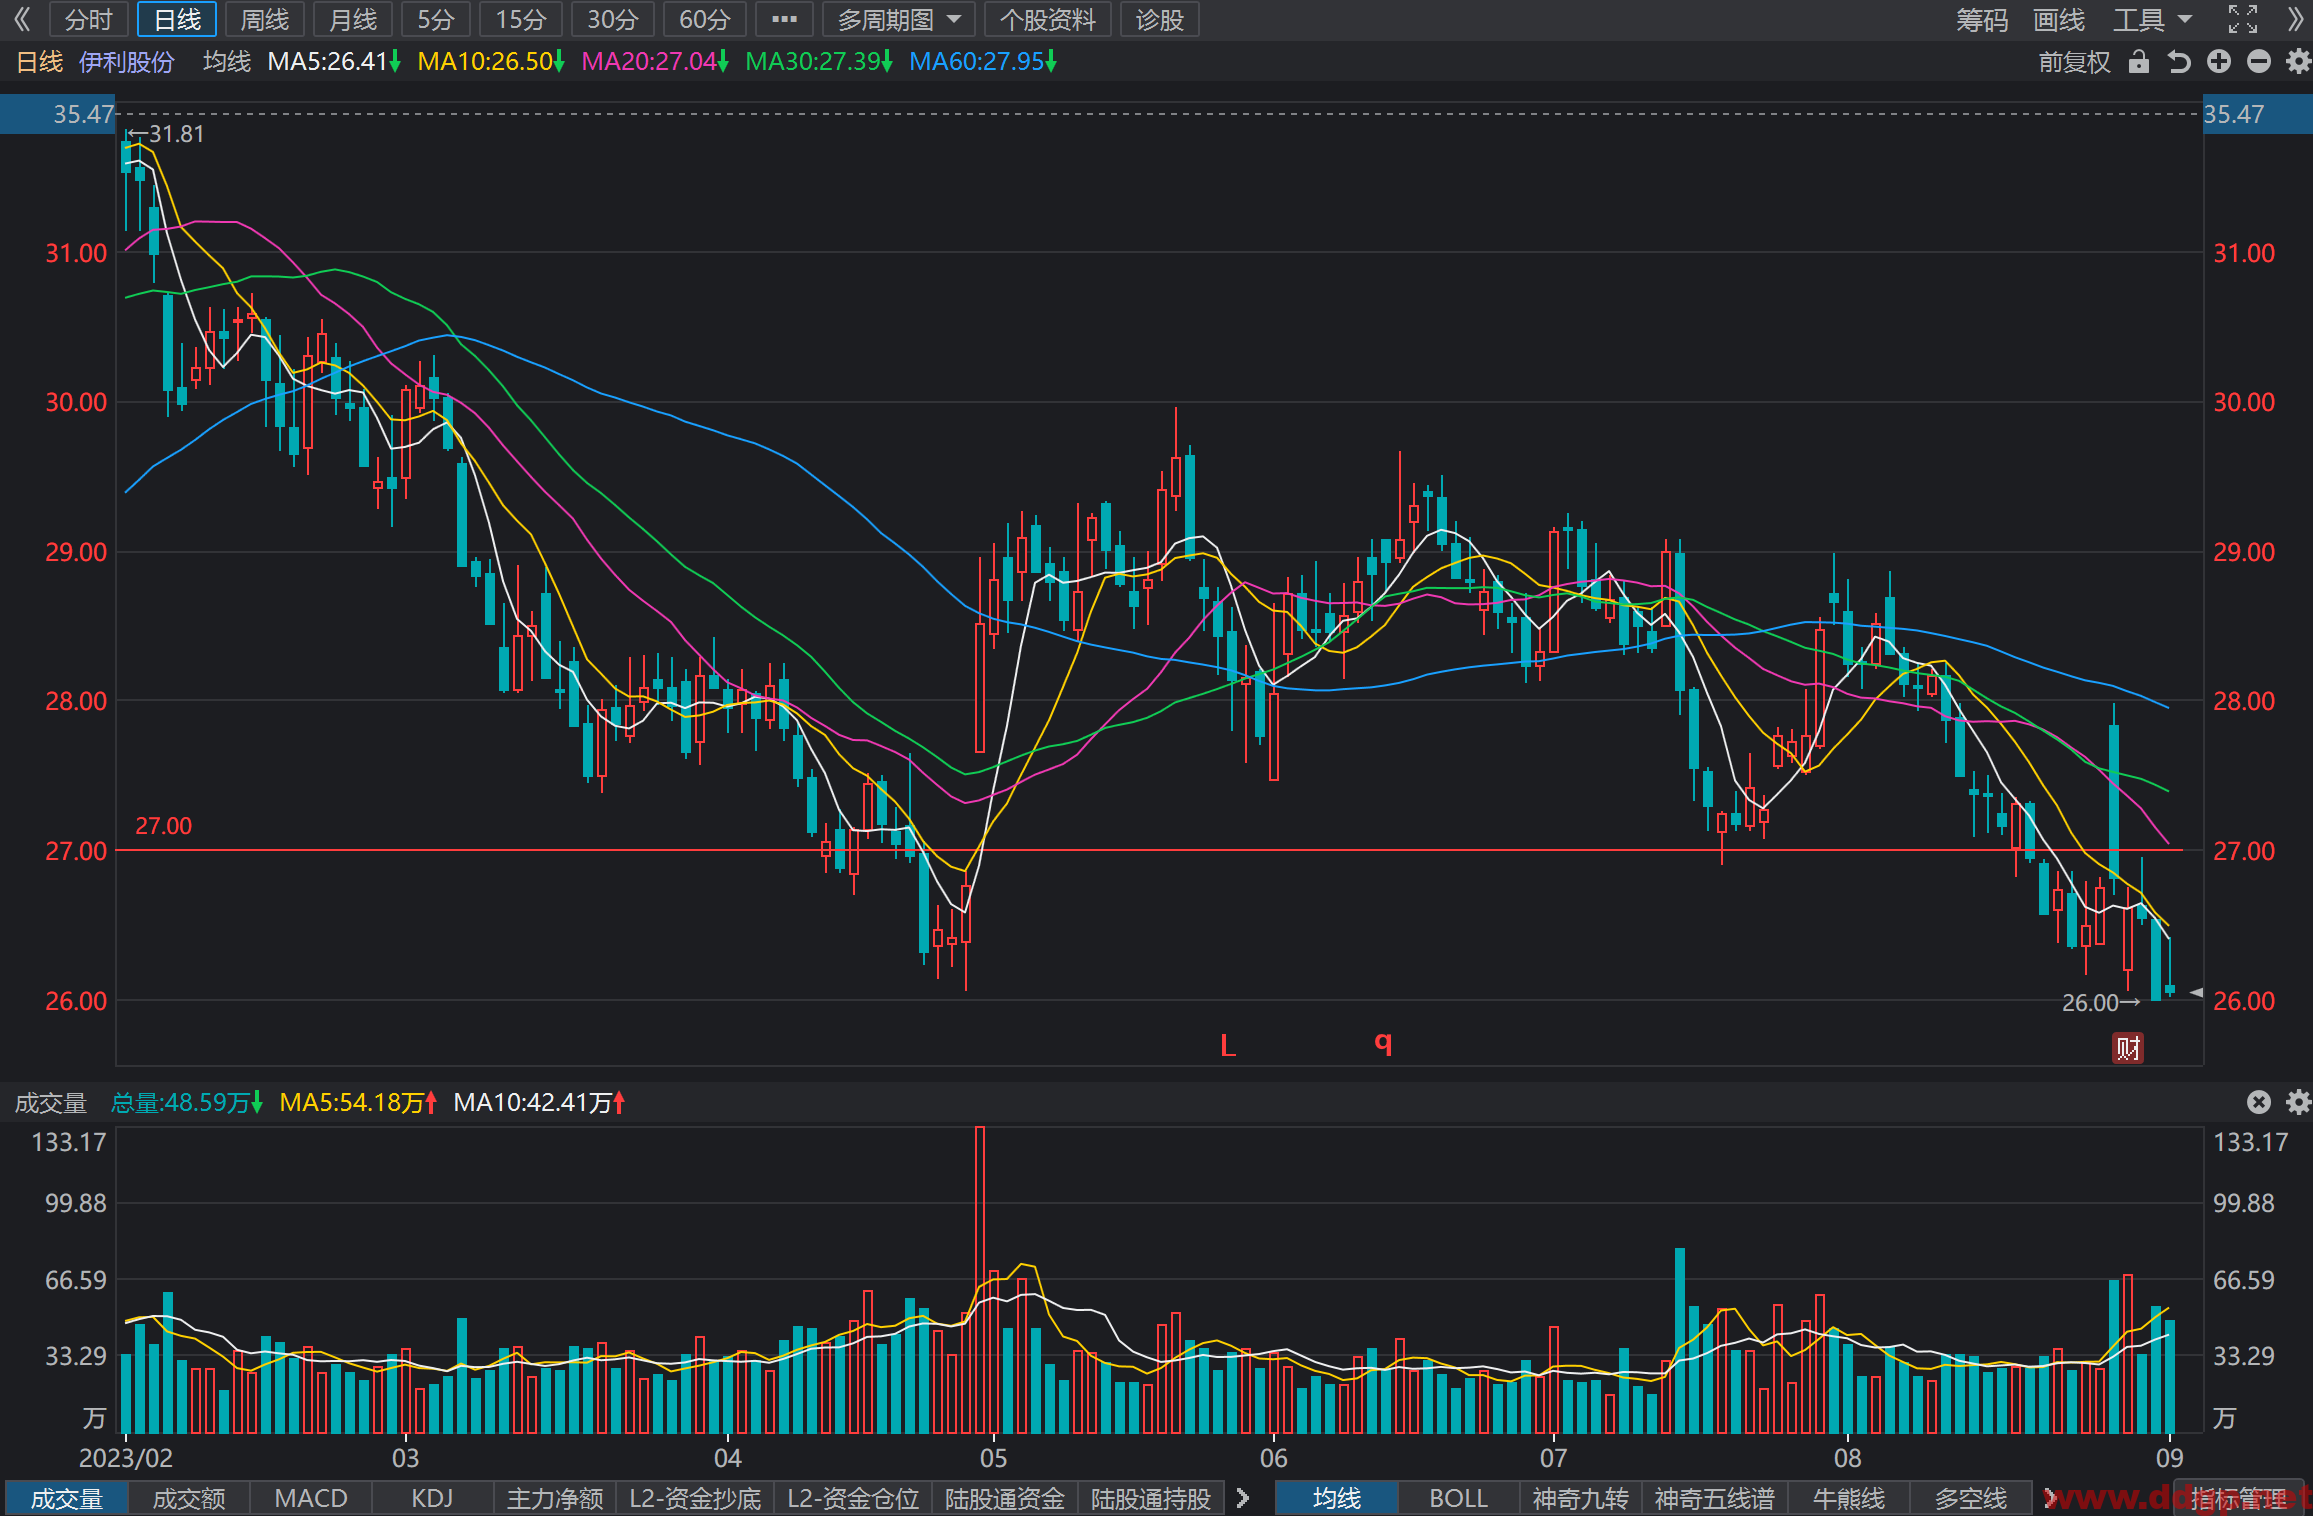The height and width of the screenshot is (1516, 2313).
Task: Switch to L2-资金仓位 indicator tab
Action: [853, 1498]
